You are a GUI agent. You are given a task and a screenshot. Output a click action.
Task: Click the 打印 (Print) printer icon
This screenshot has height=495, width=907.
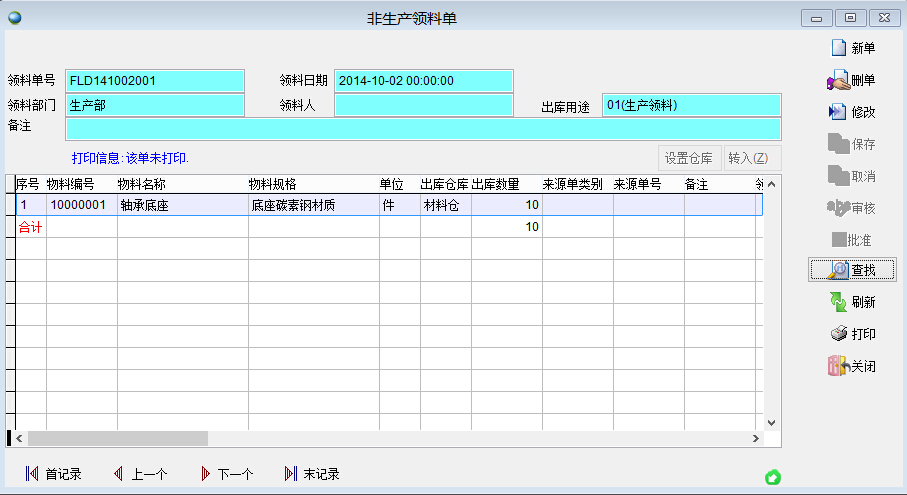[838, 334]
